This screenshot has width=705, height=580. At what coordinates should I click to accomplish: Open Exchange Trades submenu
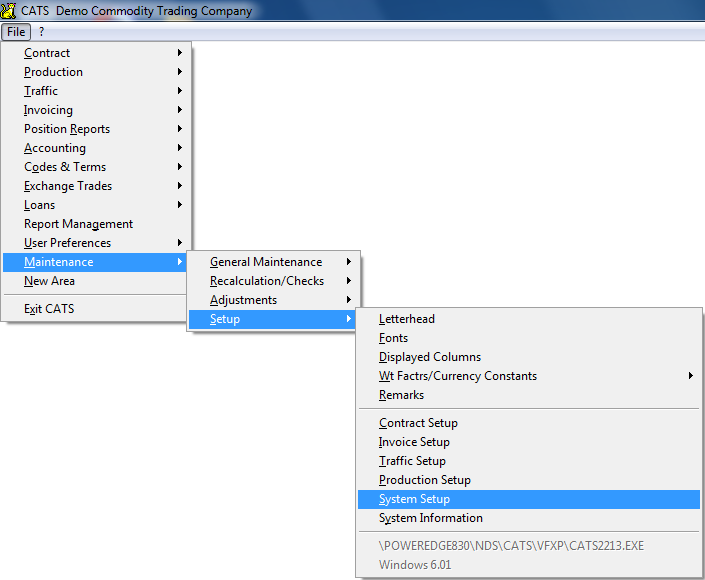point(97,186)
